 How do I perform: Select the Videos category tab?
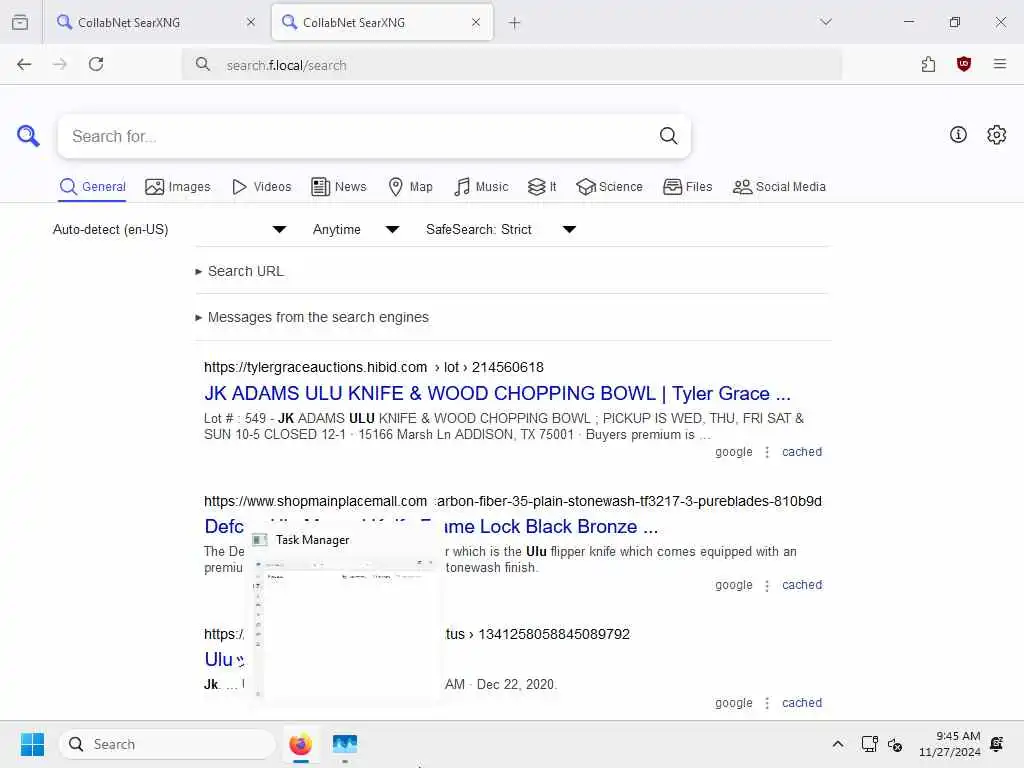[261, 187]
